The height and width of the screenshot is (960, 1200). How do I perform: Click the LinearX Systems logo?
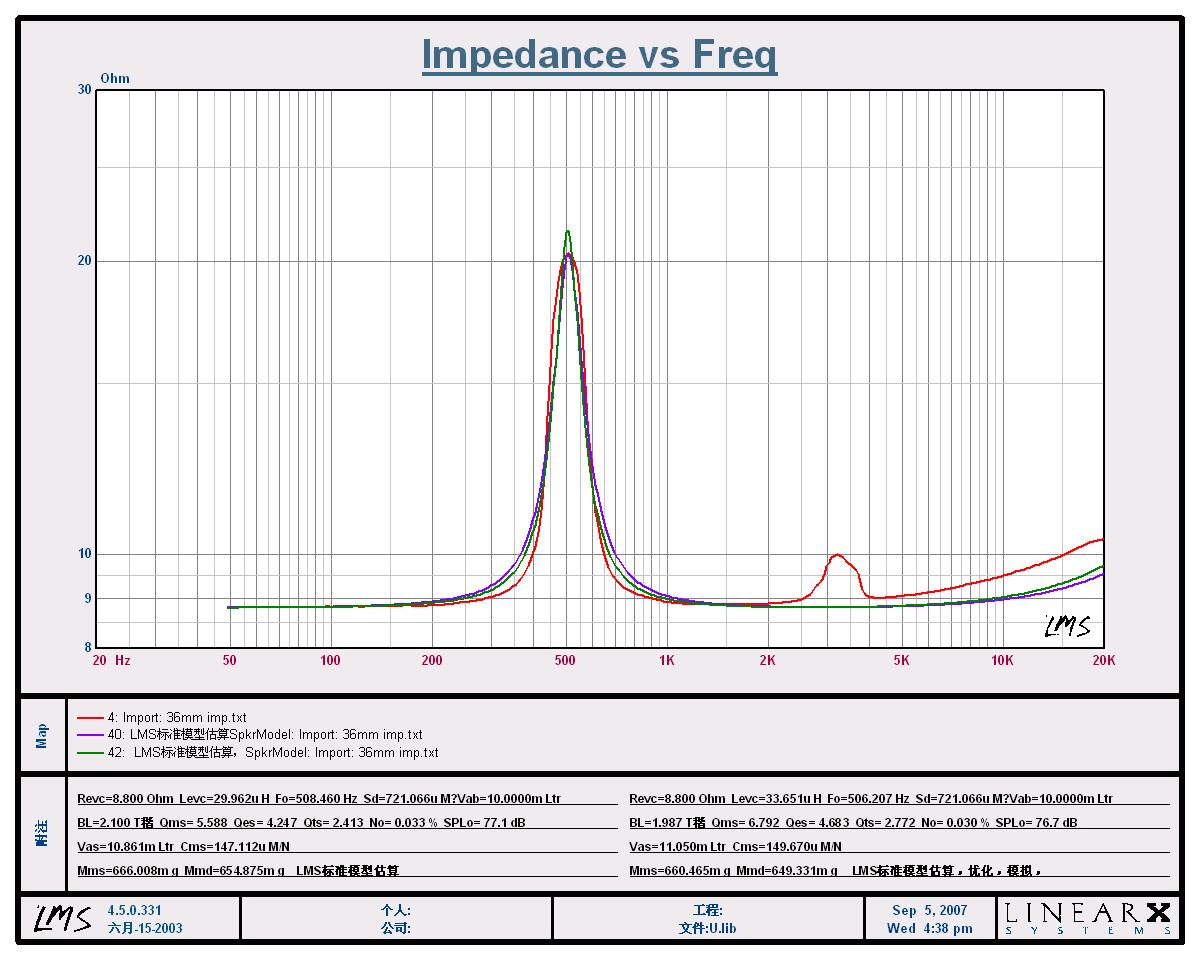coord(1087,918)
